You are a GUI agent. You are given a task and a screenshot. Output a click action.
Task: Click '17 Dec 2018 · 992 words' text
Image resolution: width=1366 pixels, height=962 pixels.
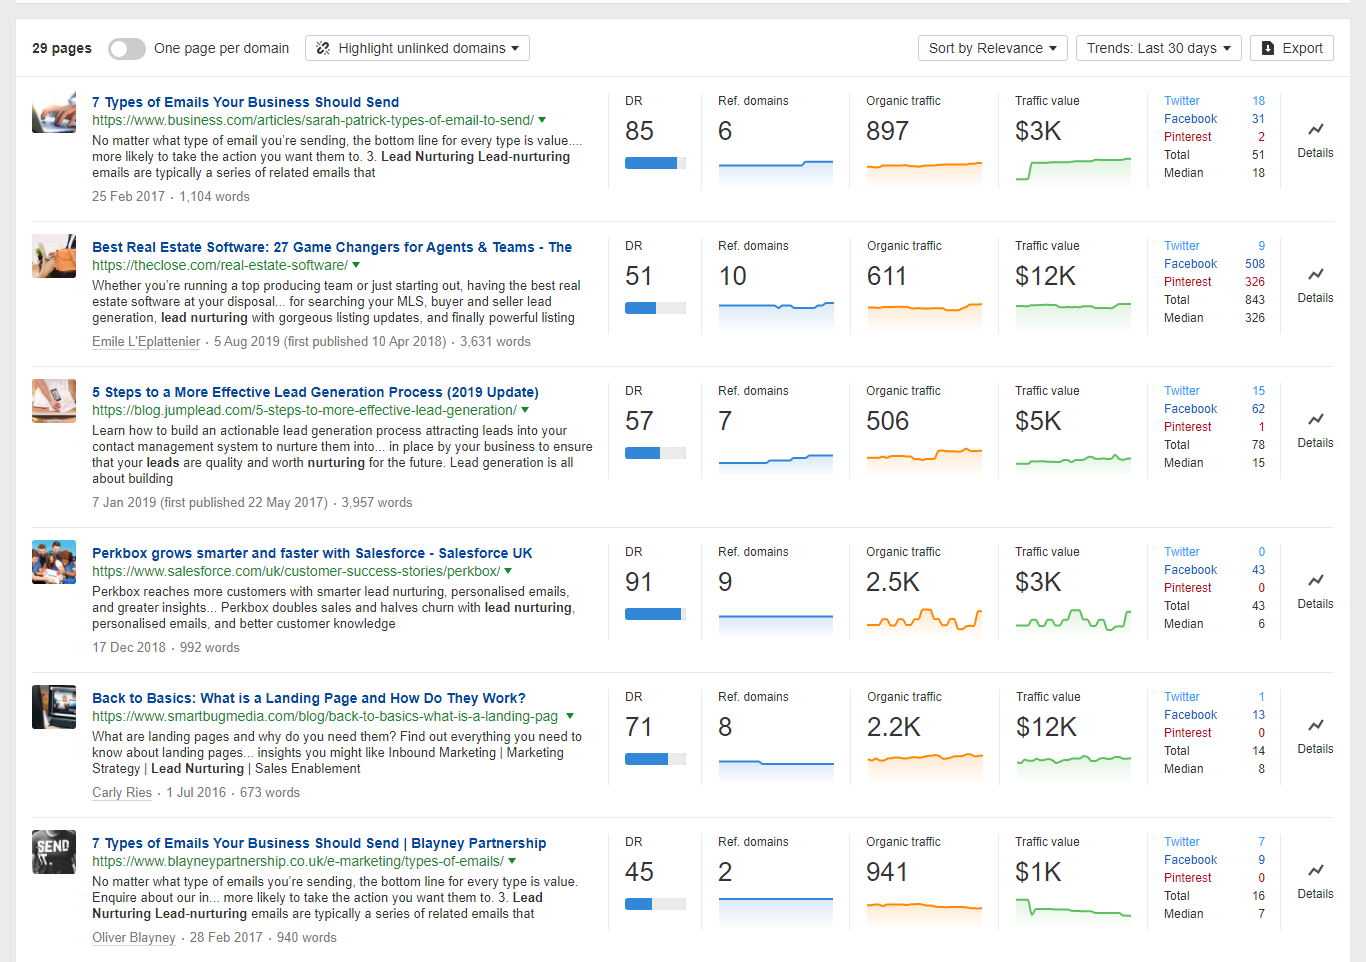click(166, 648)
